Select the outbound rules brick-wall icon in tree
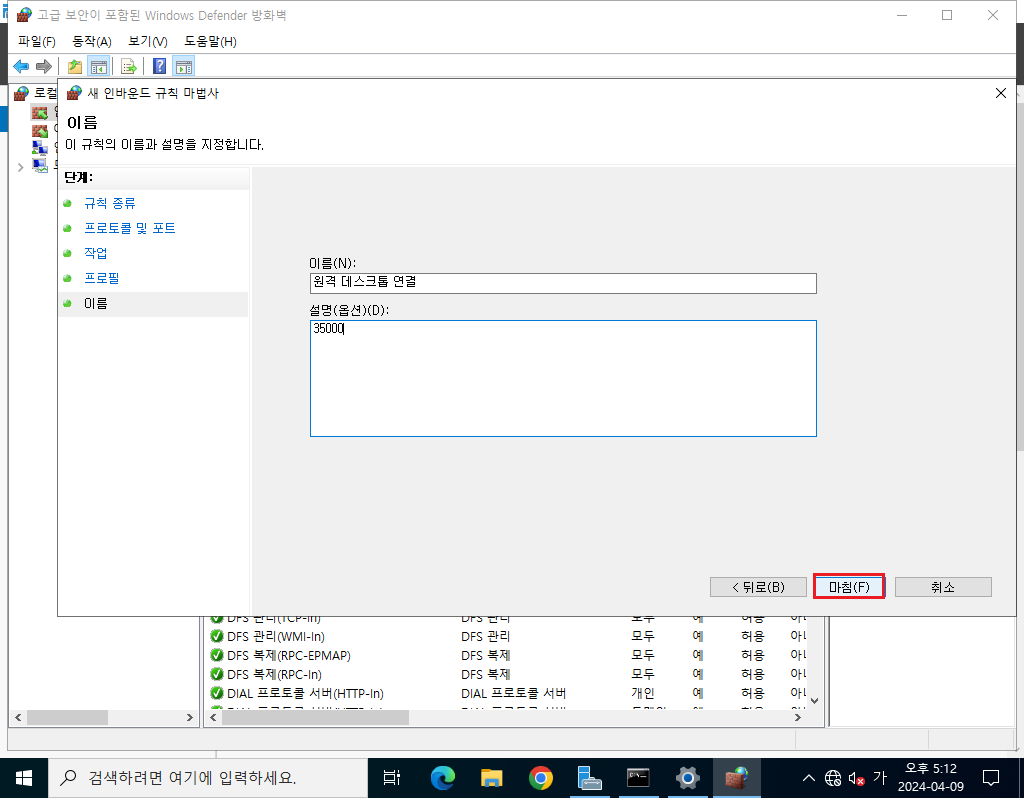This screenshot has height=798, width=1024. [x=40, y=130]
